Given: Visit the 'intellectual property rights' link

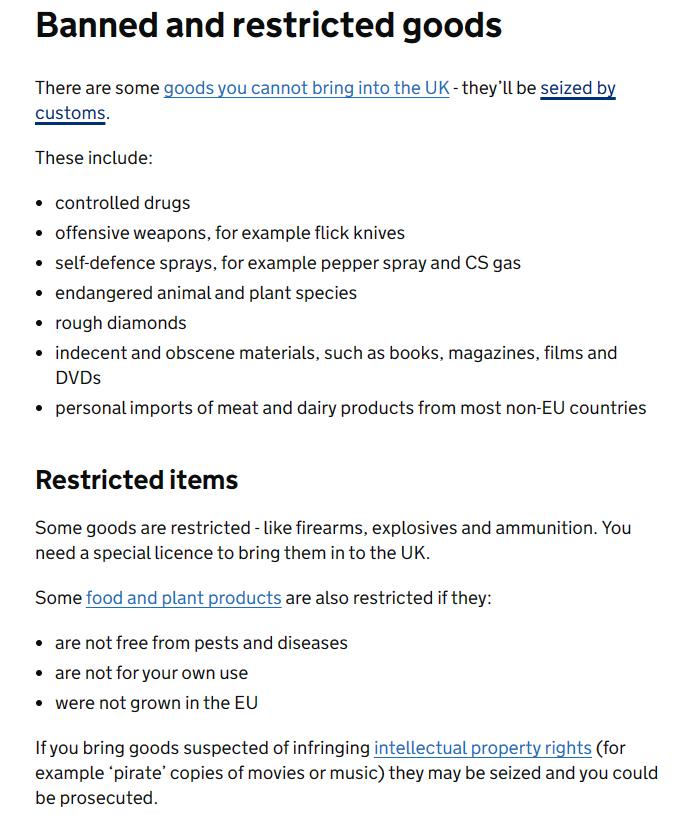Looking at the screenshot, I should 482,748.
